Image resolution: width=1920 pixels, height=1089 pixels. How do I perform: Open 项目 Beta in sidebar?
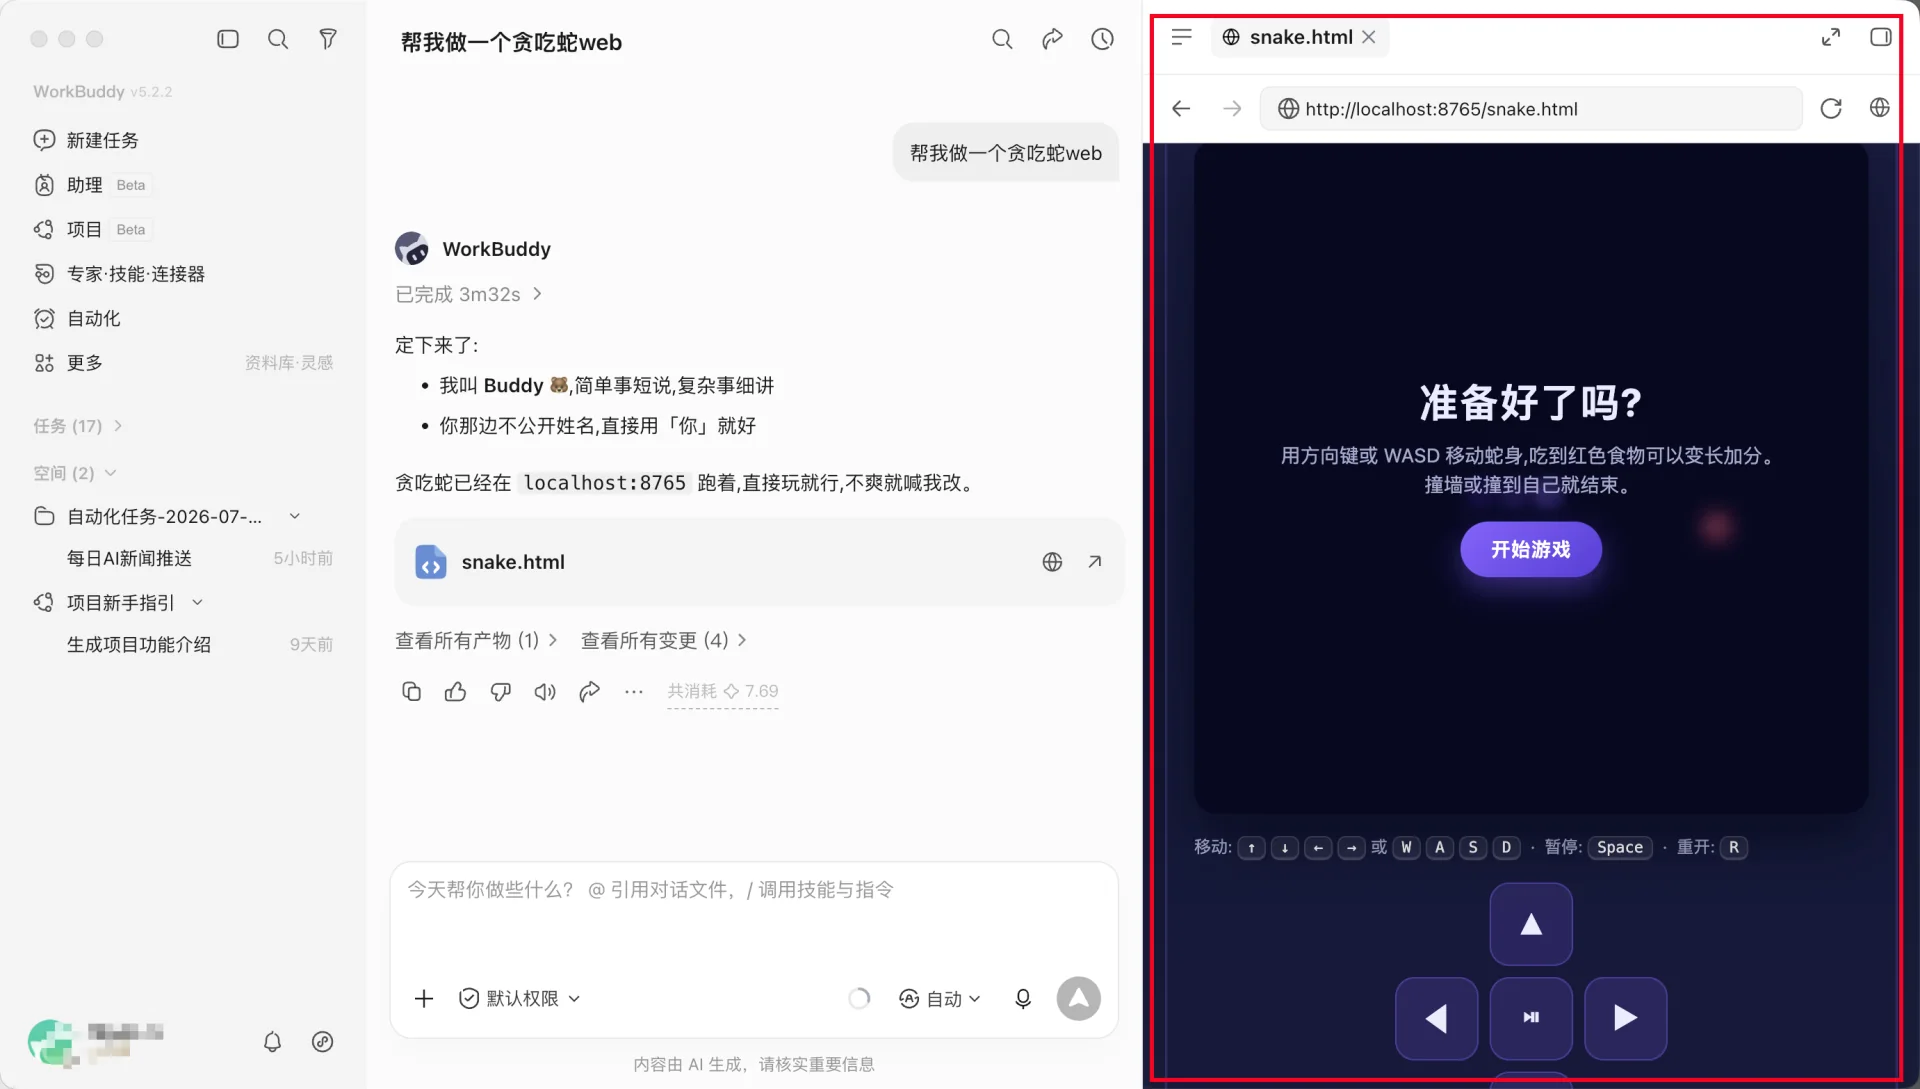pyautogui.click(x=184, y=229)
